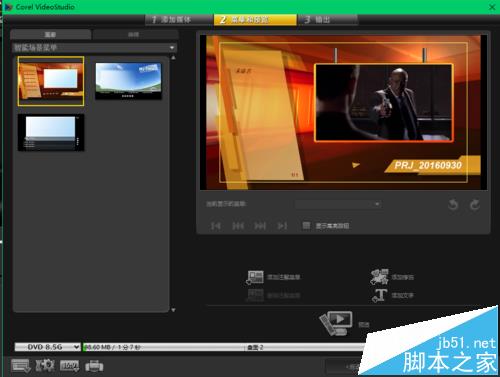Go to the next menu page

[260, 226]
